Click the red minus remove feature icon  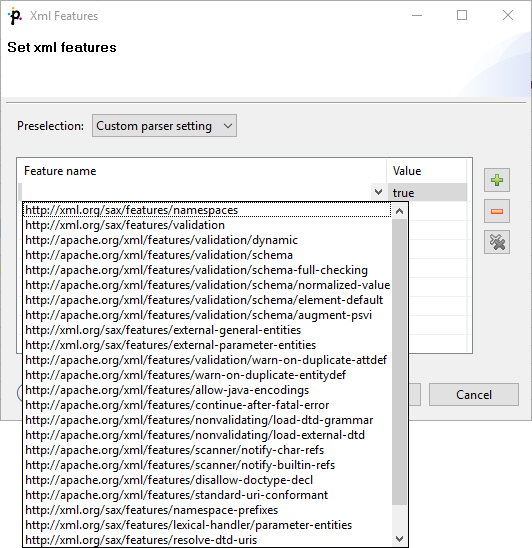click(x=497, y=211)
